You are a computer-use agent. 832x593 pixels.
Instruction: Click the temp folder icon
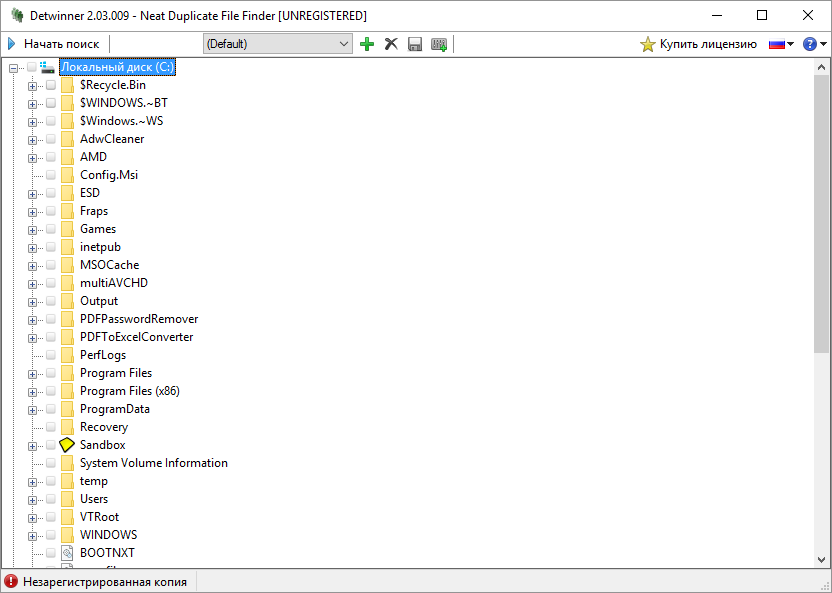click(x=67, y=481)
